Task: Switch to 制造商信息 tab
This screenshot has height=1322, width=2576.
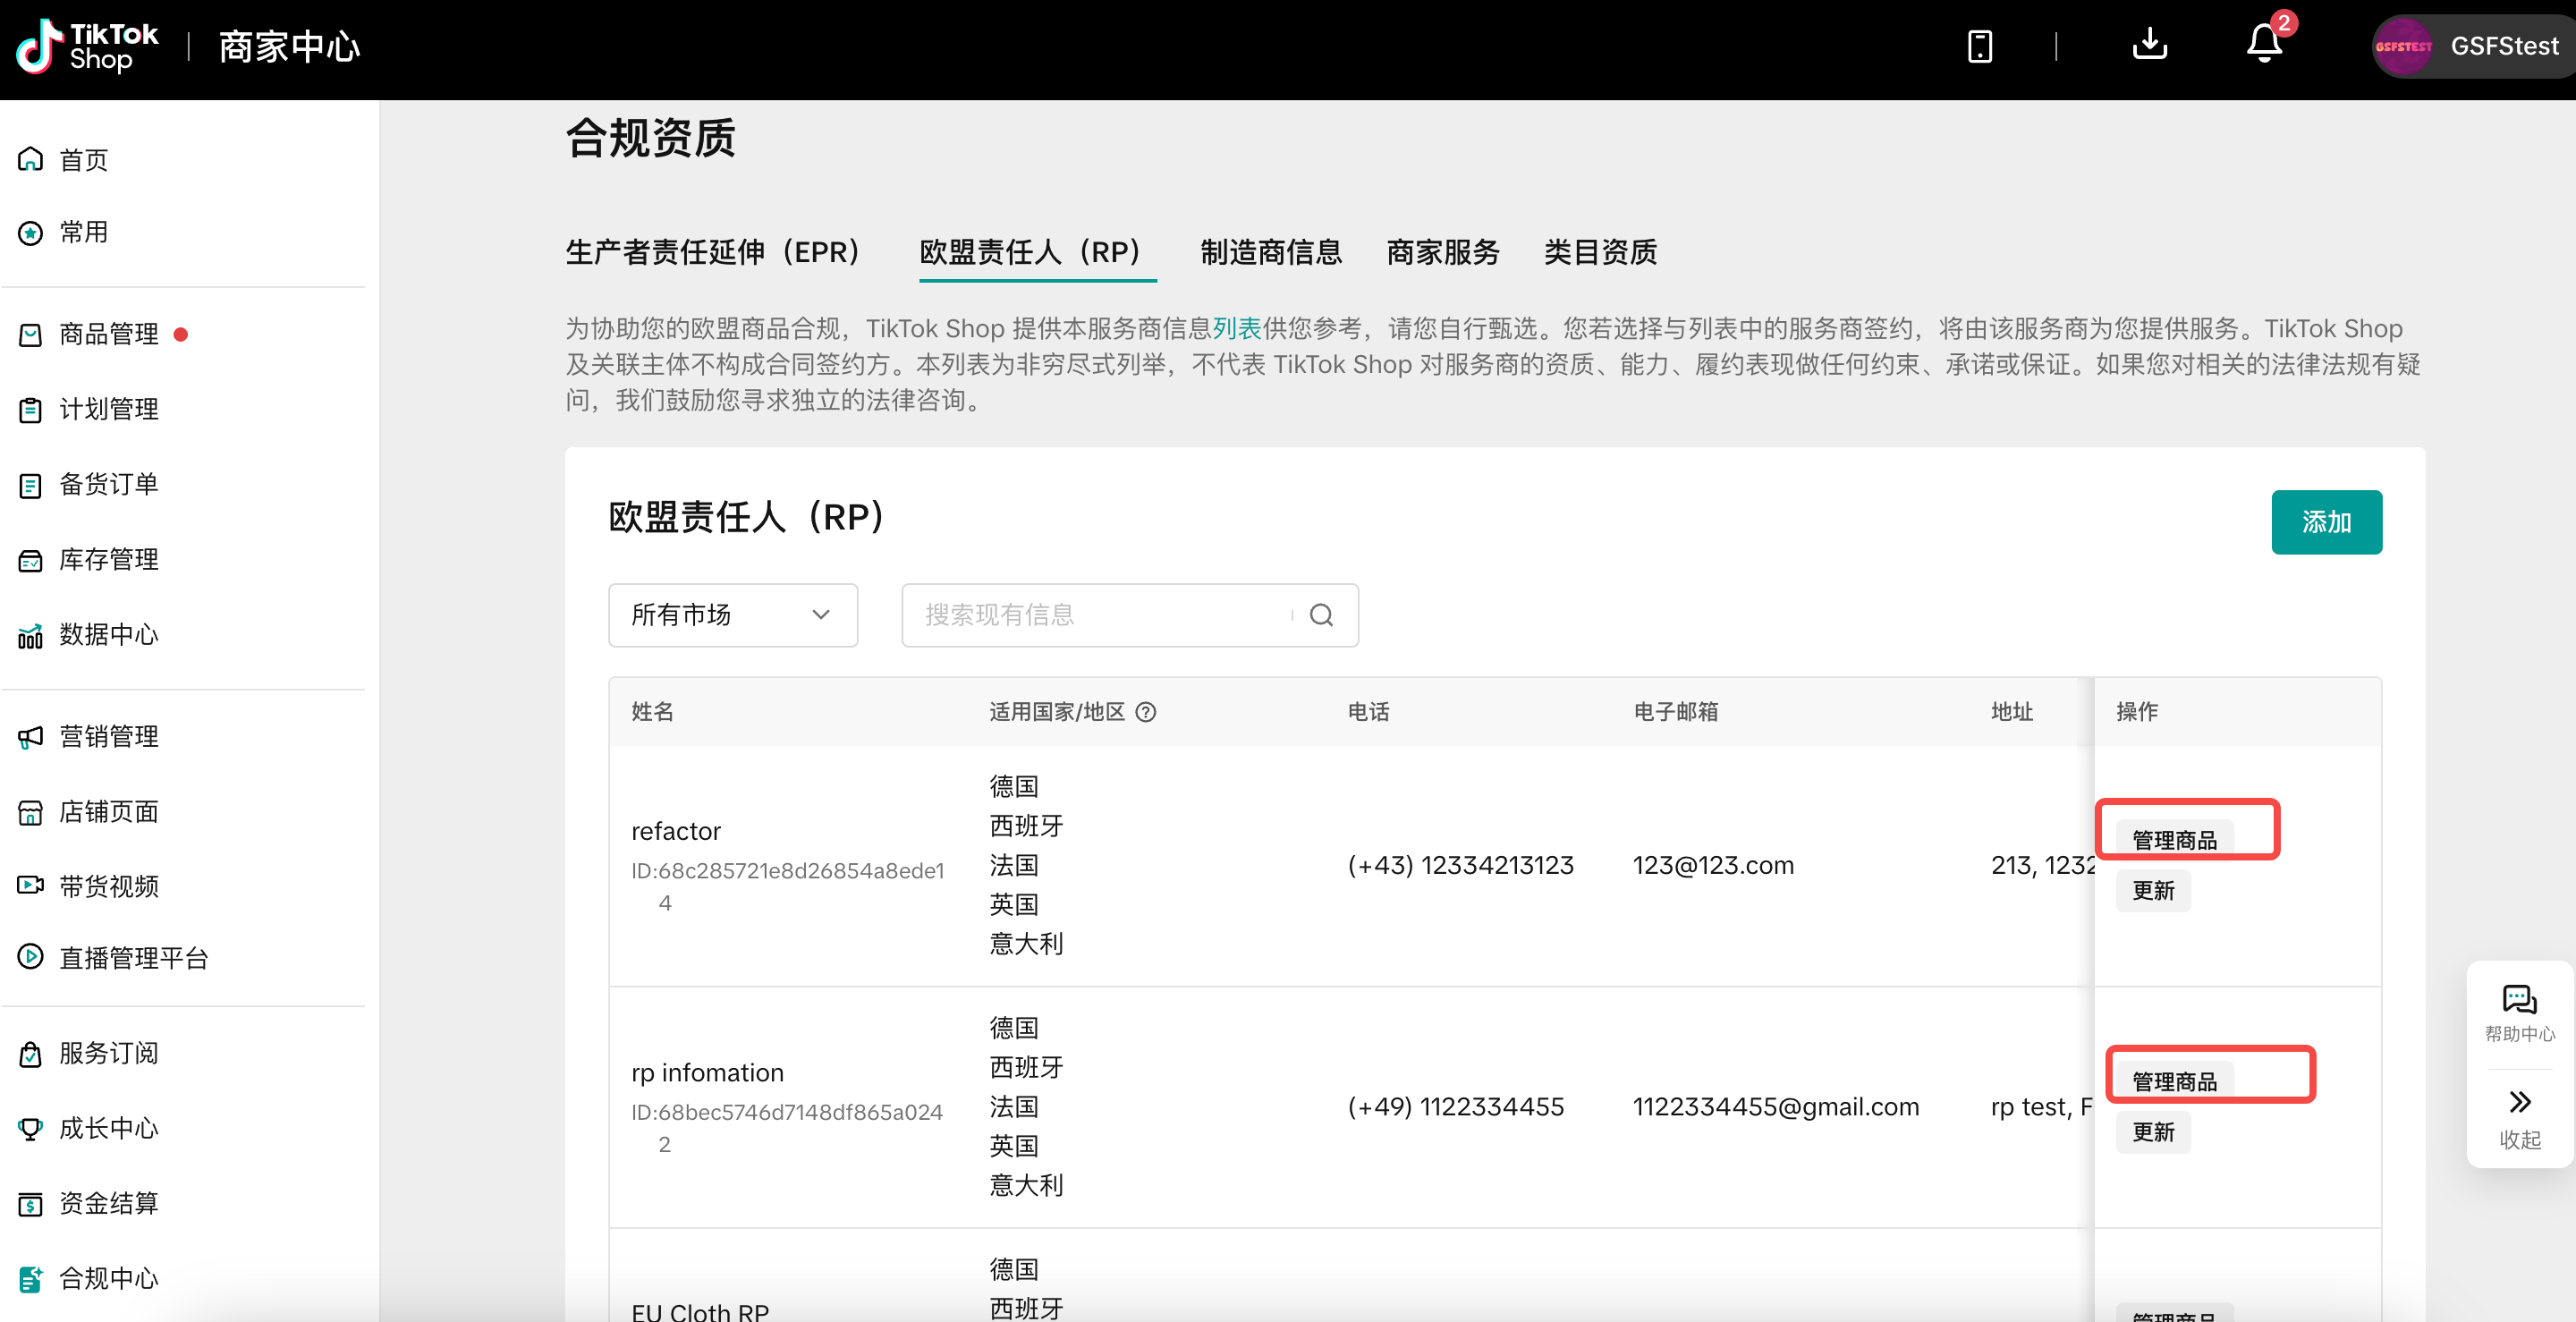Action: pos(1270,252)
